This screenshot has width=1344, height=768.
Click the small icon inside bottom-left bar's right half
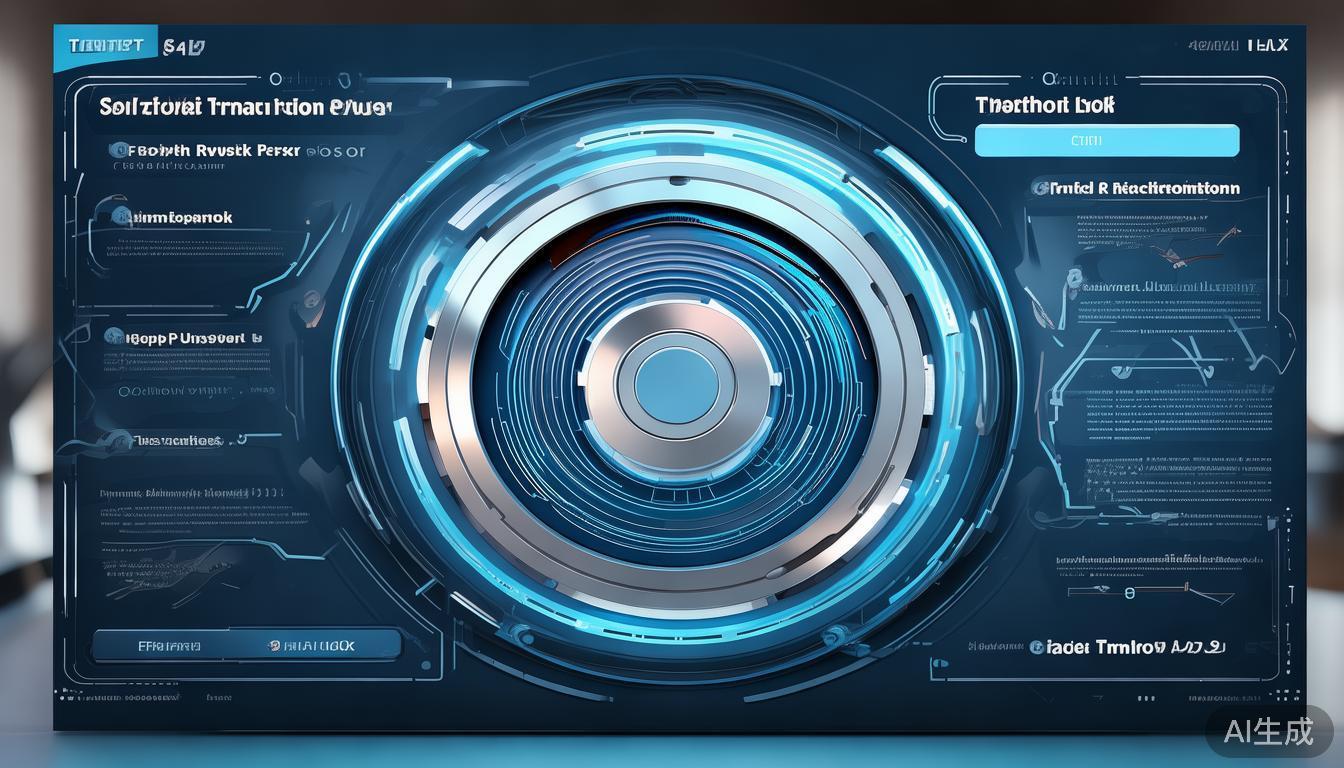274,646
